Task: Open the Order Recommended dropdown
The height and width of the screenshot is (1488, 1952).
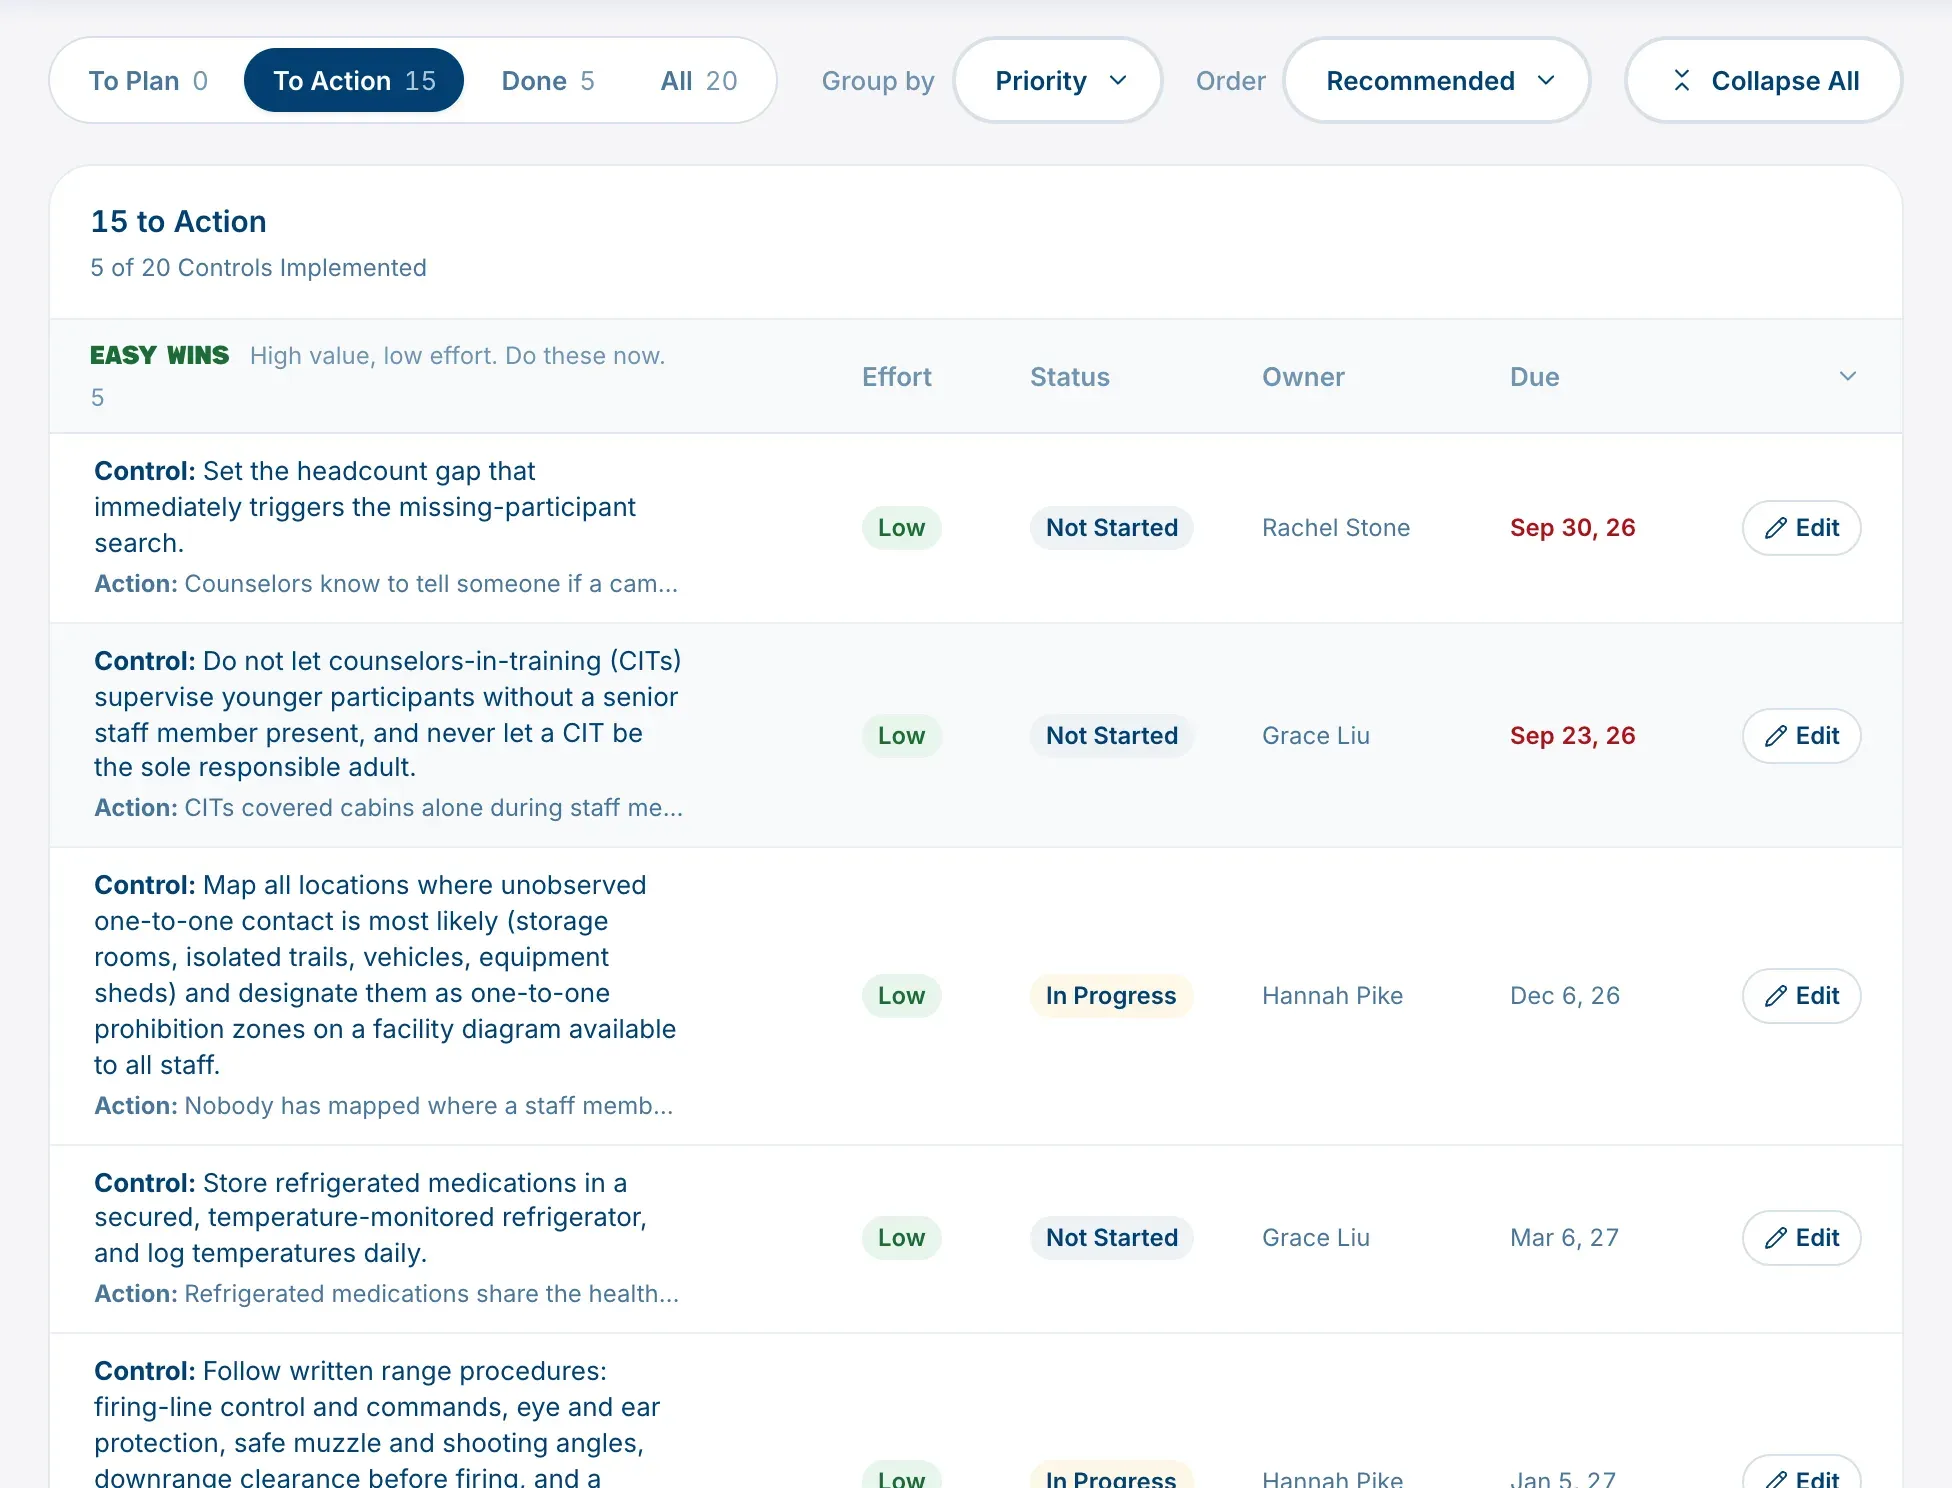Action: point(1437,81)
